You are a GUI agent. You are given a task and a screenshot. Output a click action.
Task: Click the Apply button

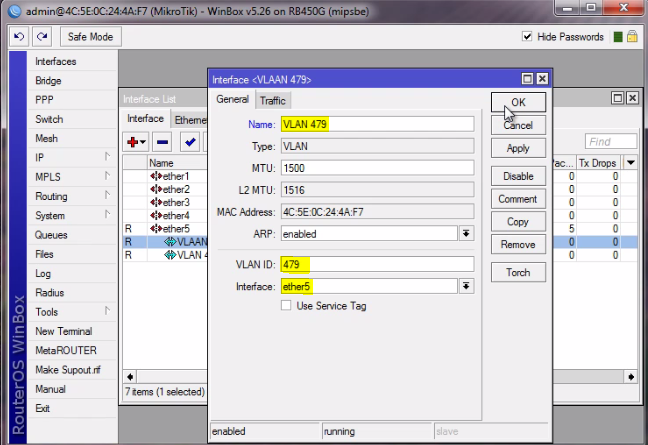tap(518, 148)
